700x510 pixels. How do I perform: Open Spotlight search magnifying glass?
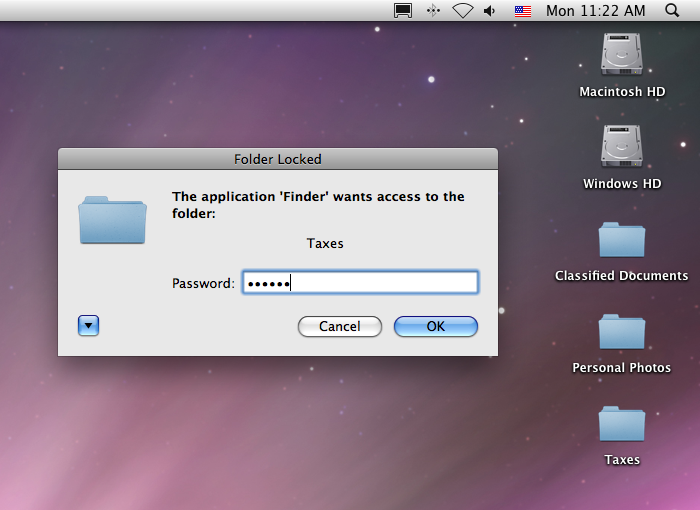(672, 10)
